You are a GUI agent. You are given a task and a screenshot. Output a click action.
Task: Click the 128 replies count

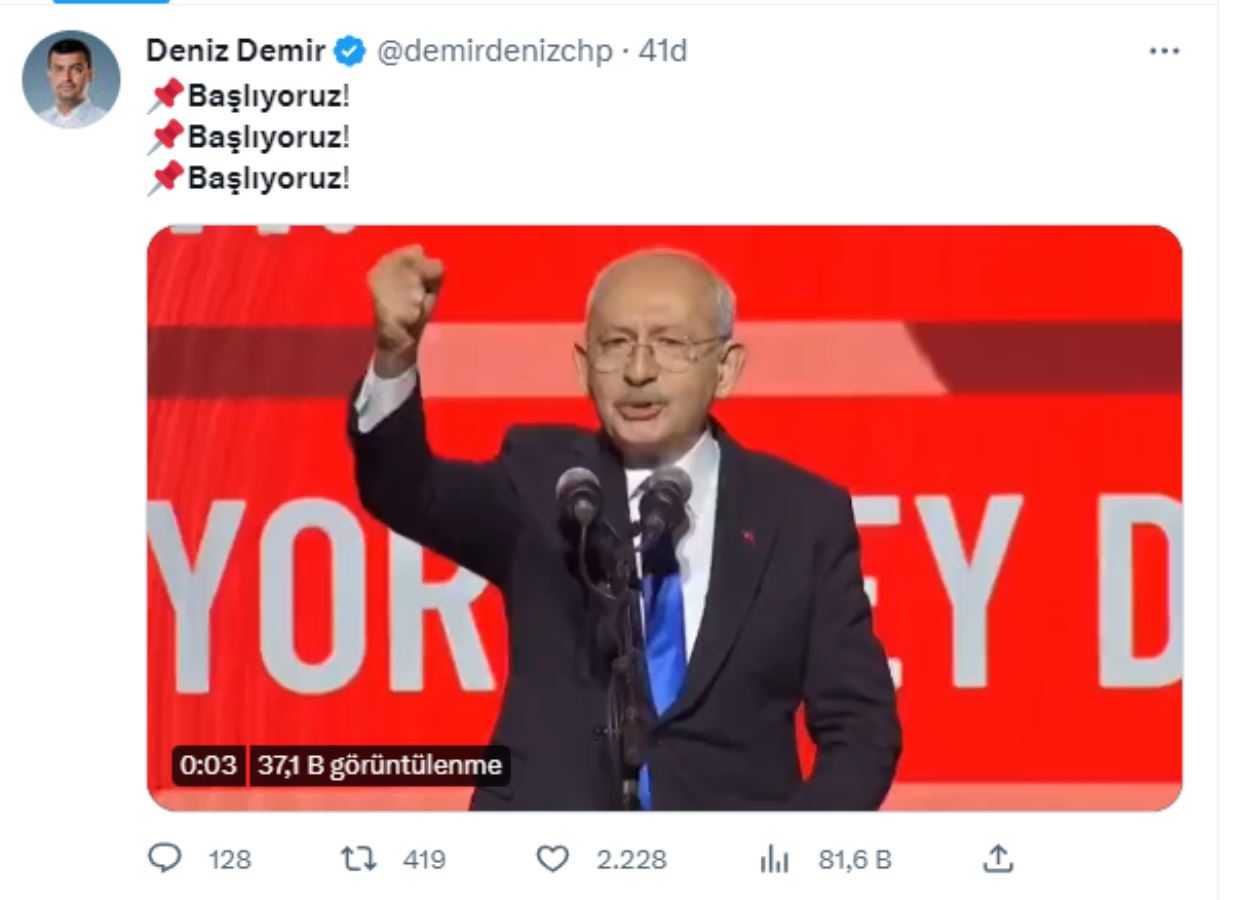[x=230, y=859]
